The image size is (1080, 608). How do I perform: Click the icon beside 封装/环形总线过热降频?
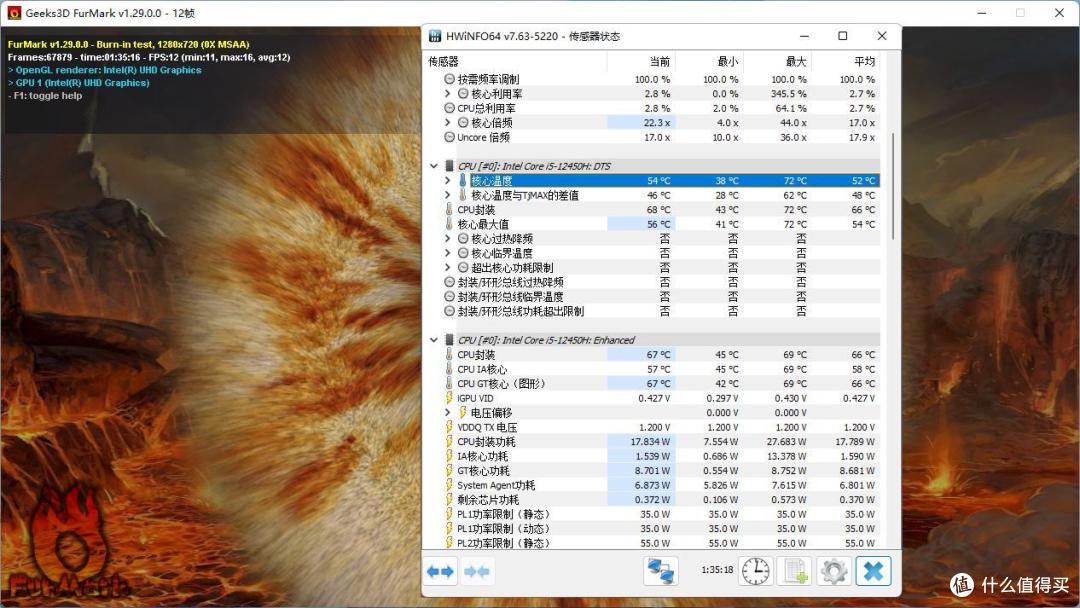click(449, 282)
